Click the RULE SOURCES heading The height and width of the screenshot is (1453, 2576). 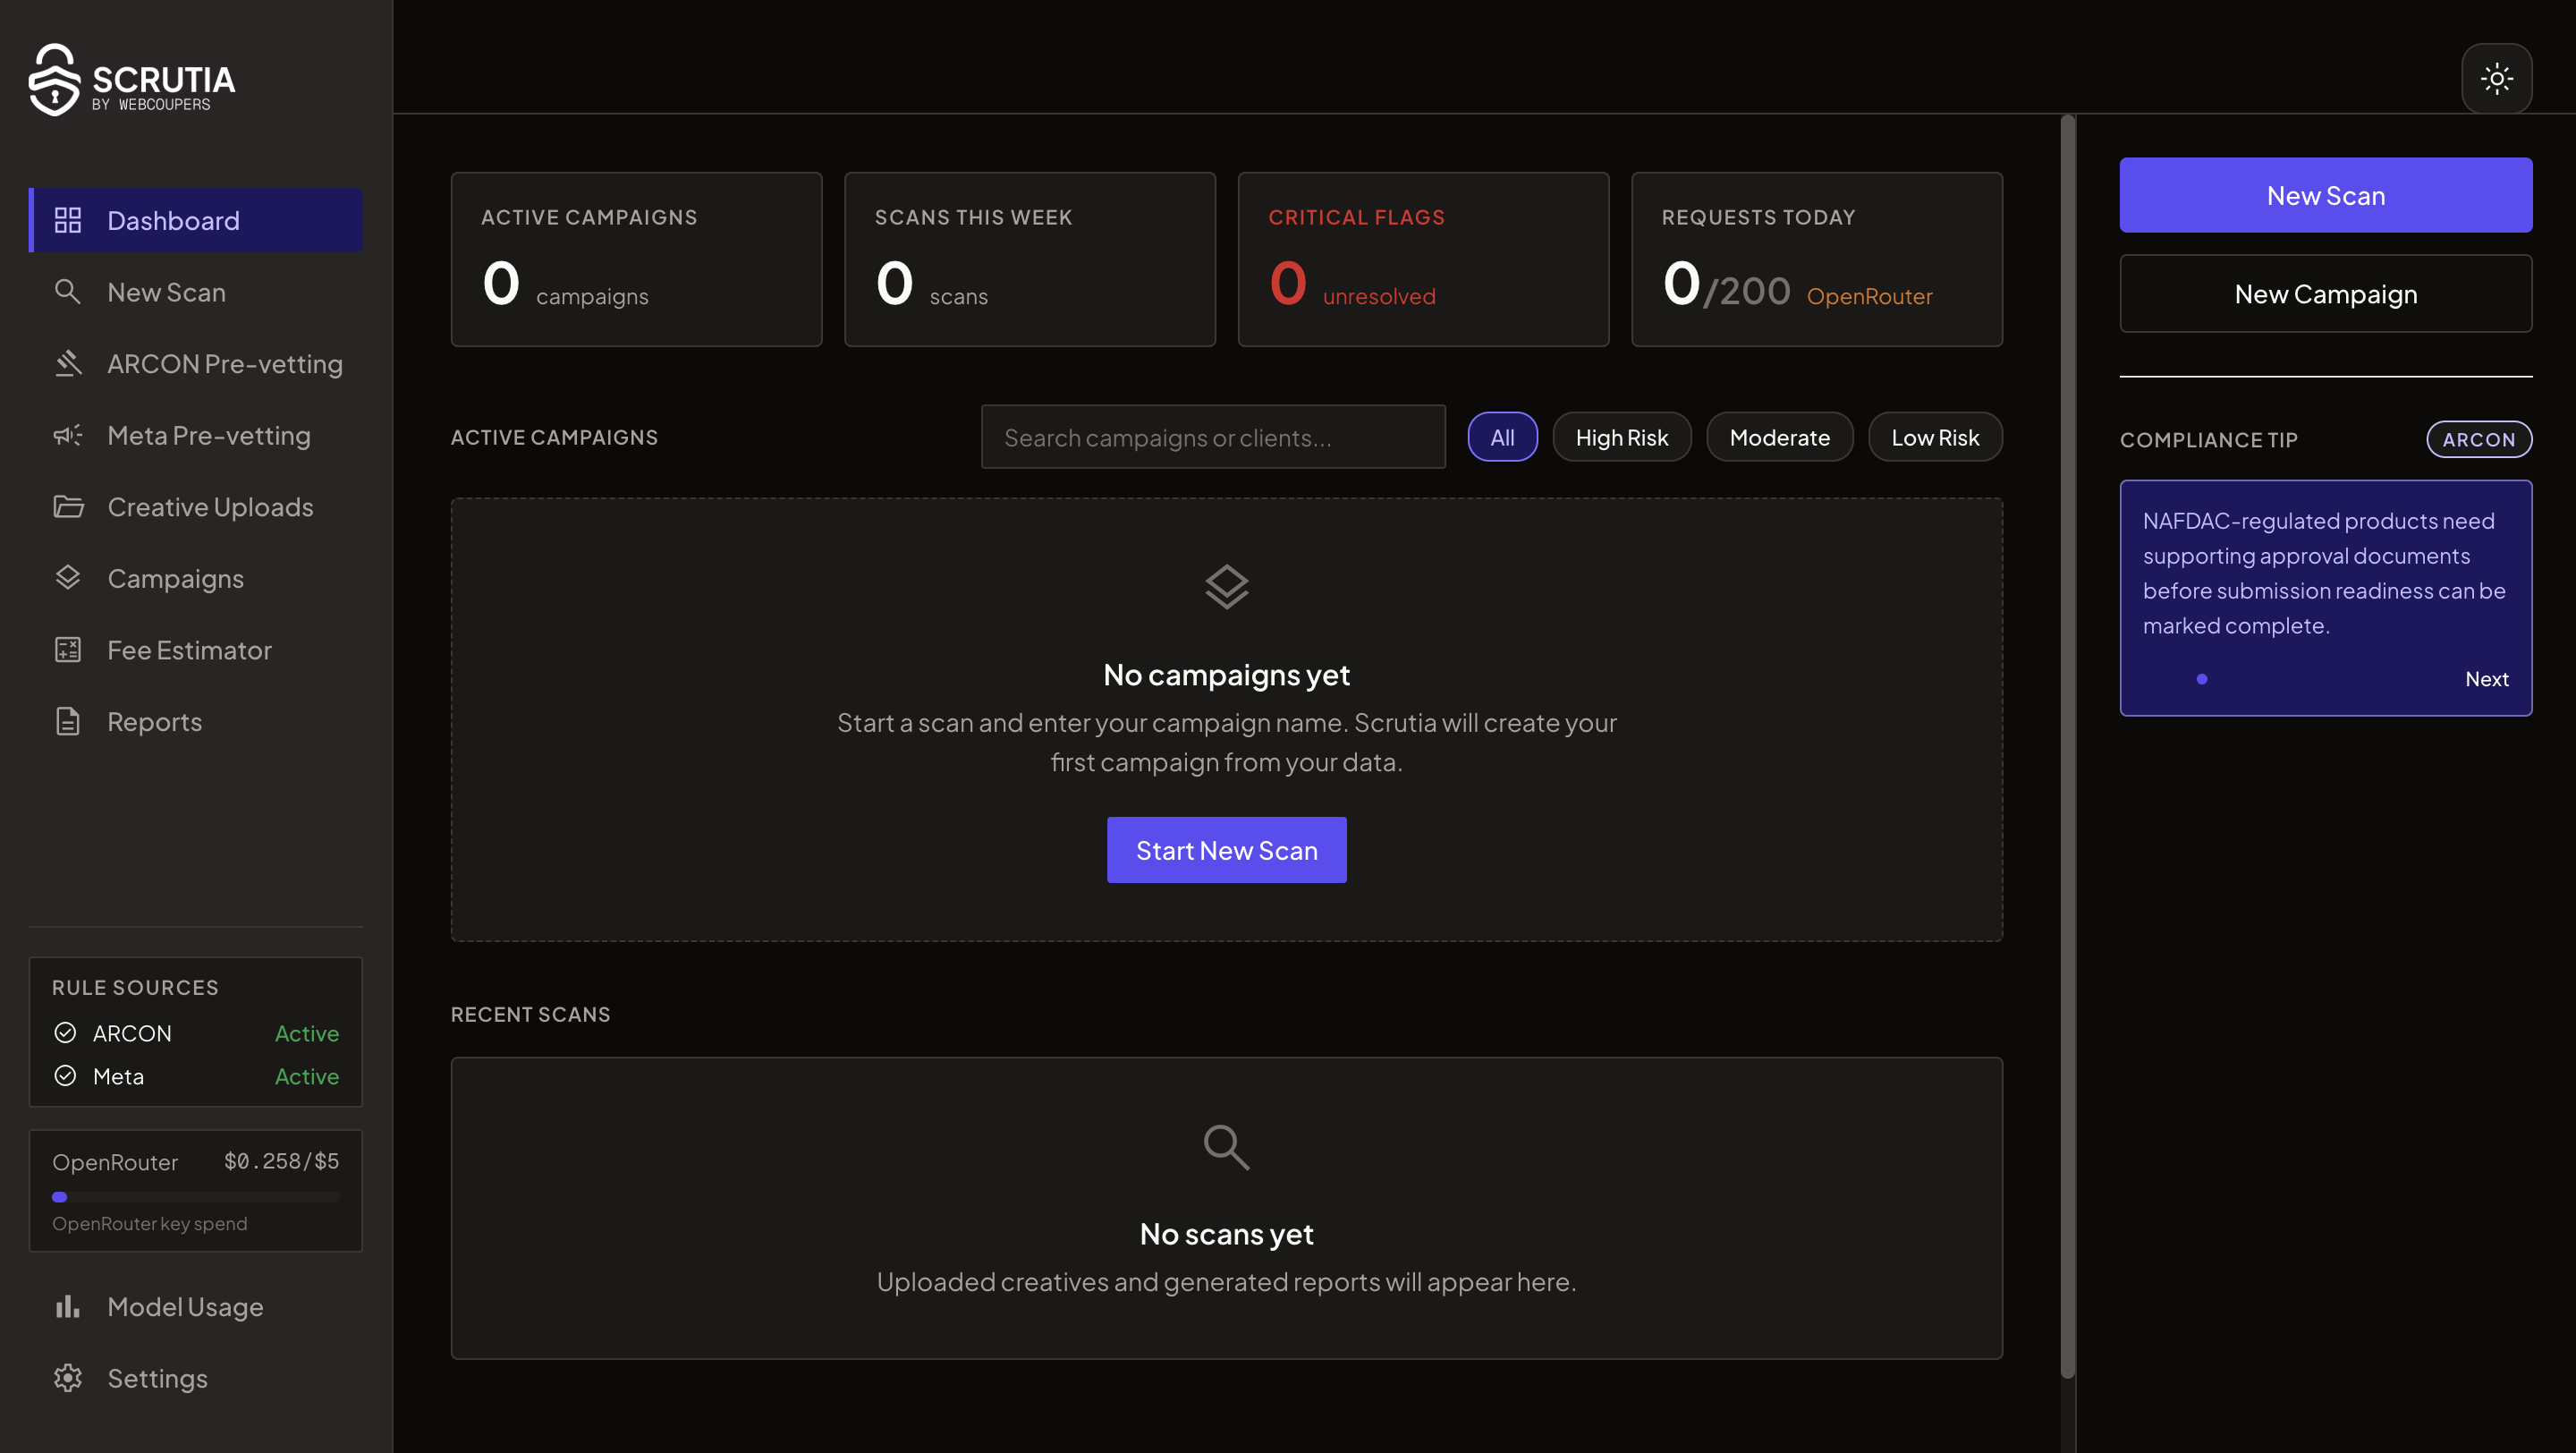click(x=135, y=987)
